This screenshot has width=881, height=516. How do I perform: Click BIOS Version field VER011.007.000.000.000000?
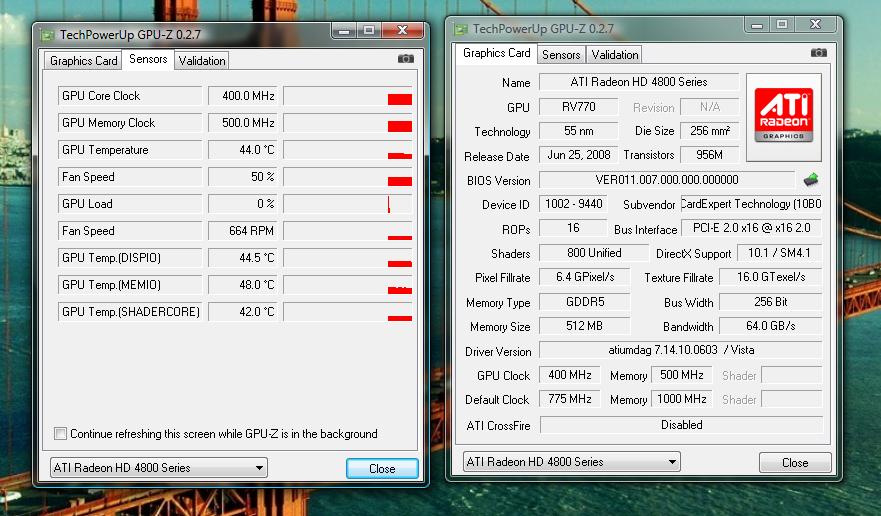(x=667, y=179)
